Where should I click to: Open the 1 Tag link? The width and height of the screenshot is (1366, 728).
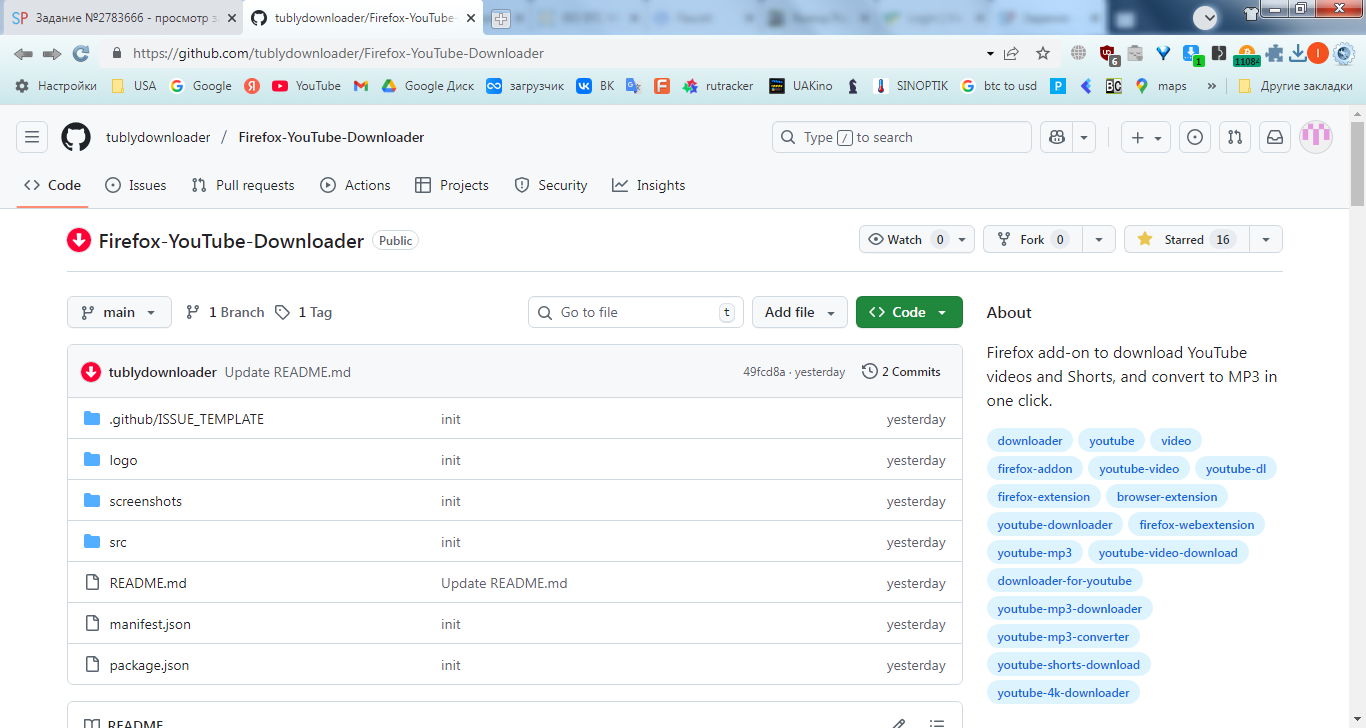303,312
